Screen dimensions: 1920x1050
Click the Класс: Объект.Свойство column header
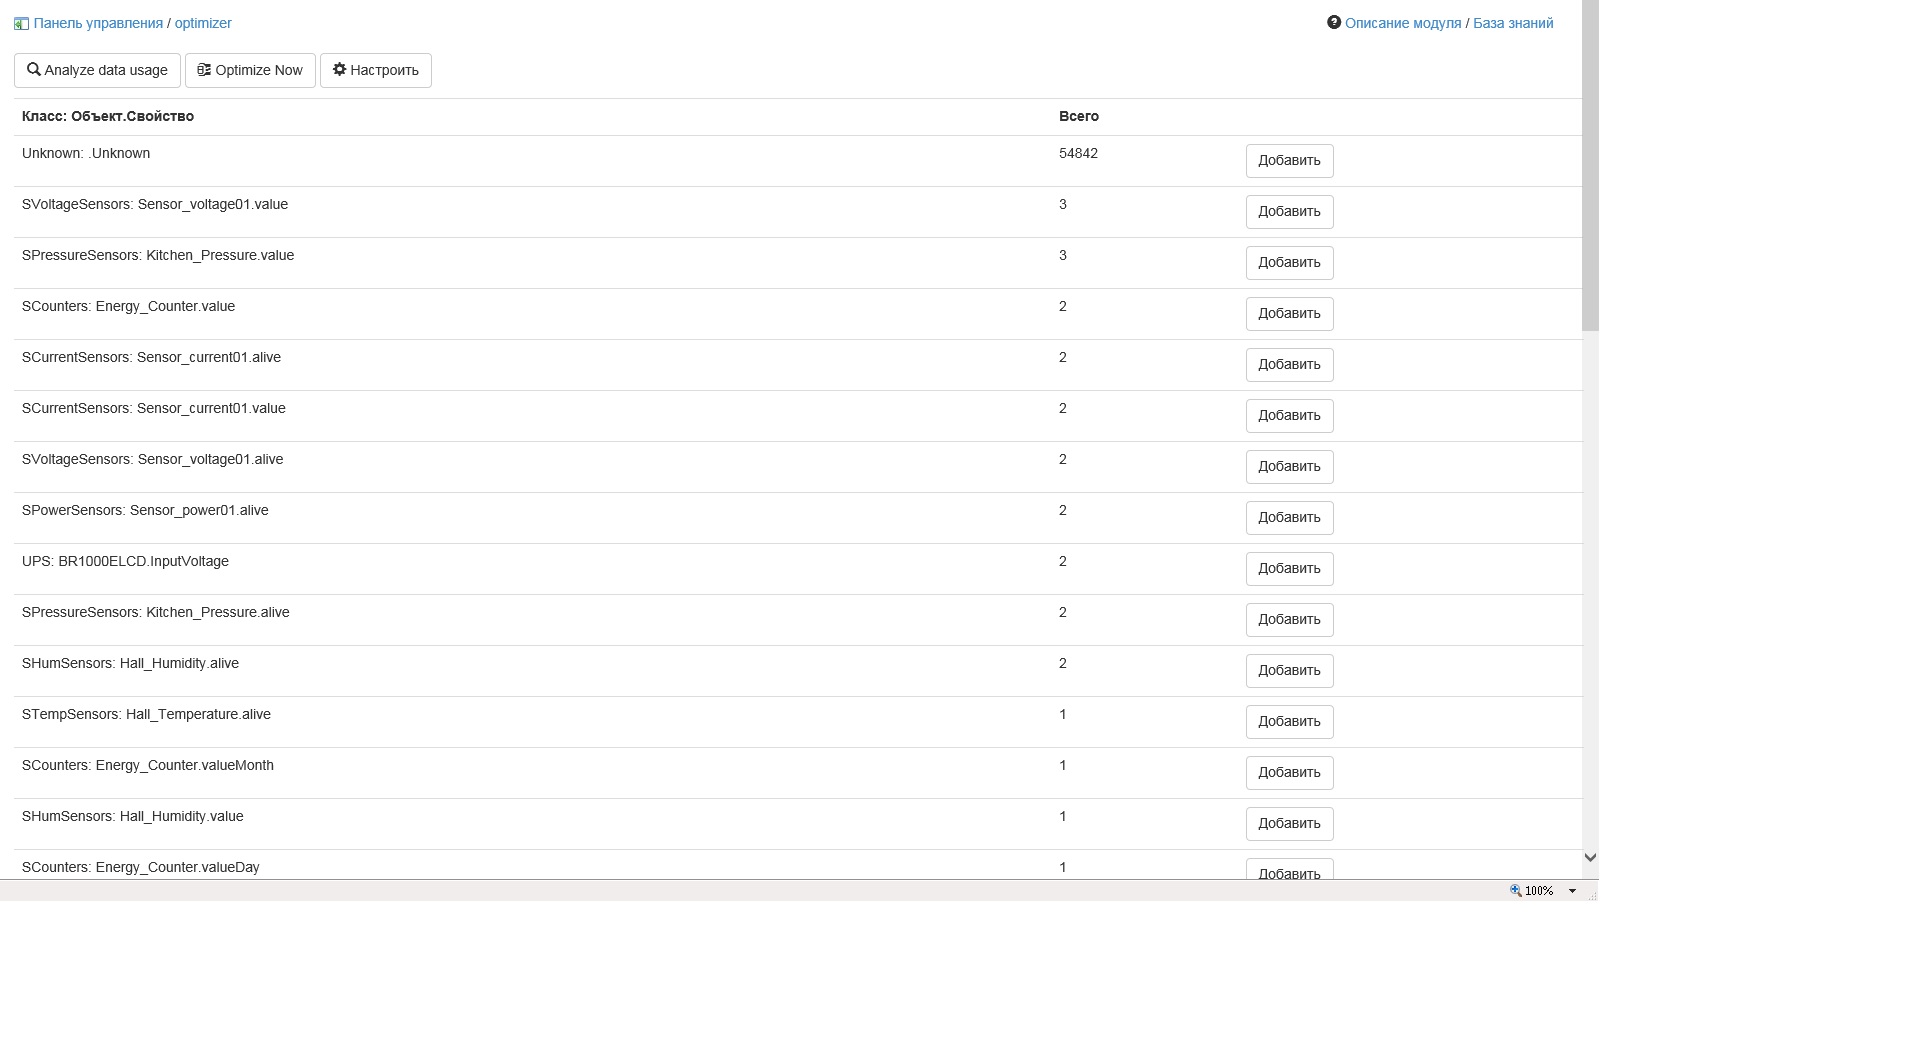click(x=108, y=117)
